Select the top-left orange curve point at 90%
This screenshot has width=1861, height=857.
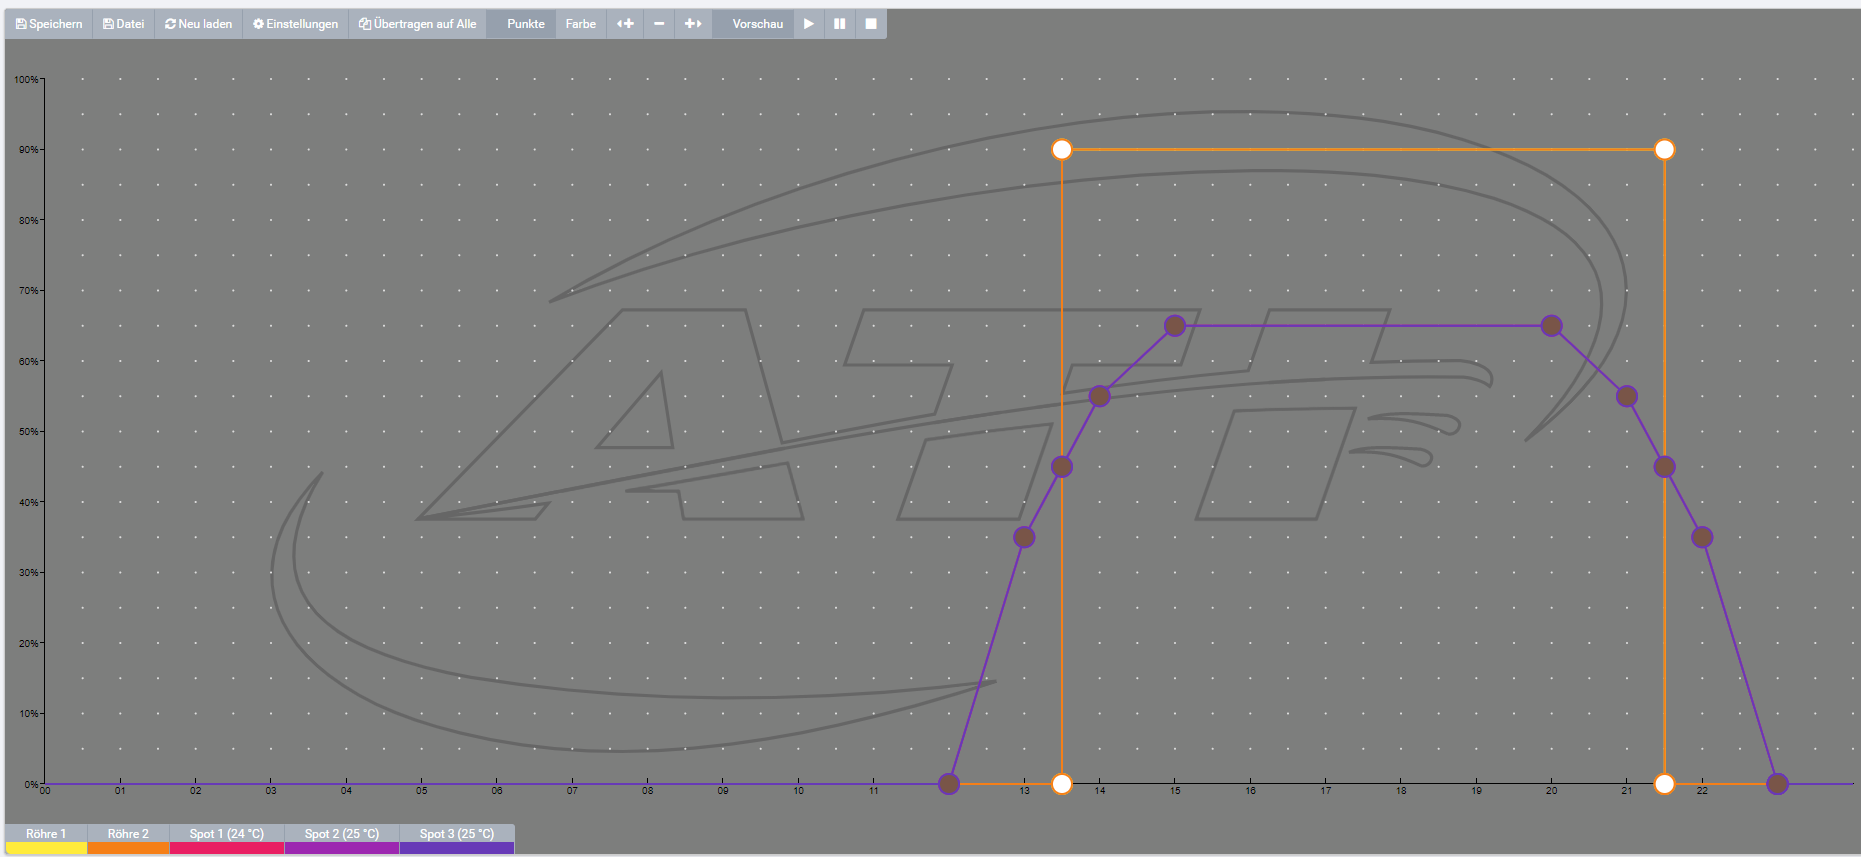coord(1062,150)
